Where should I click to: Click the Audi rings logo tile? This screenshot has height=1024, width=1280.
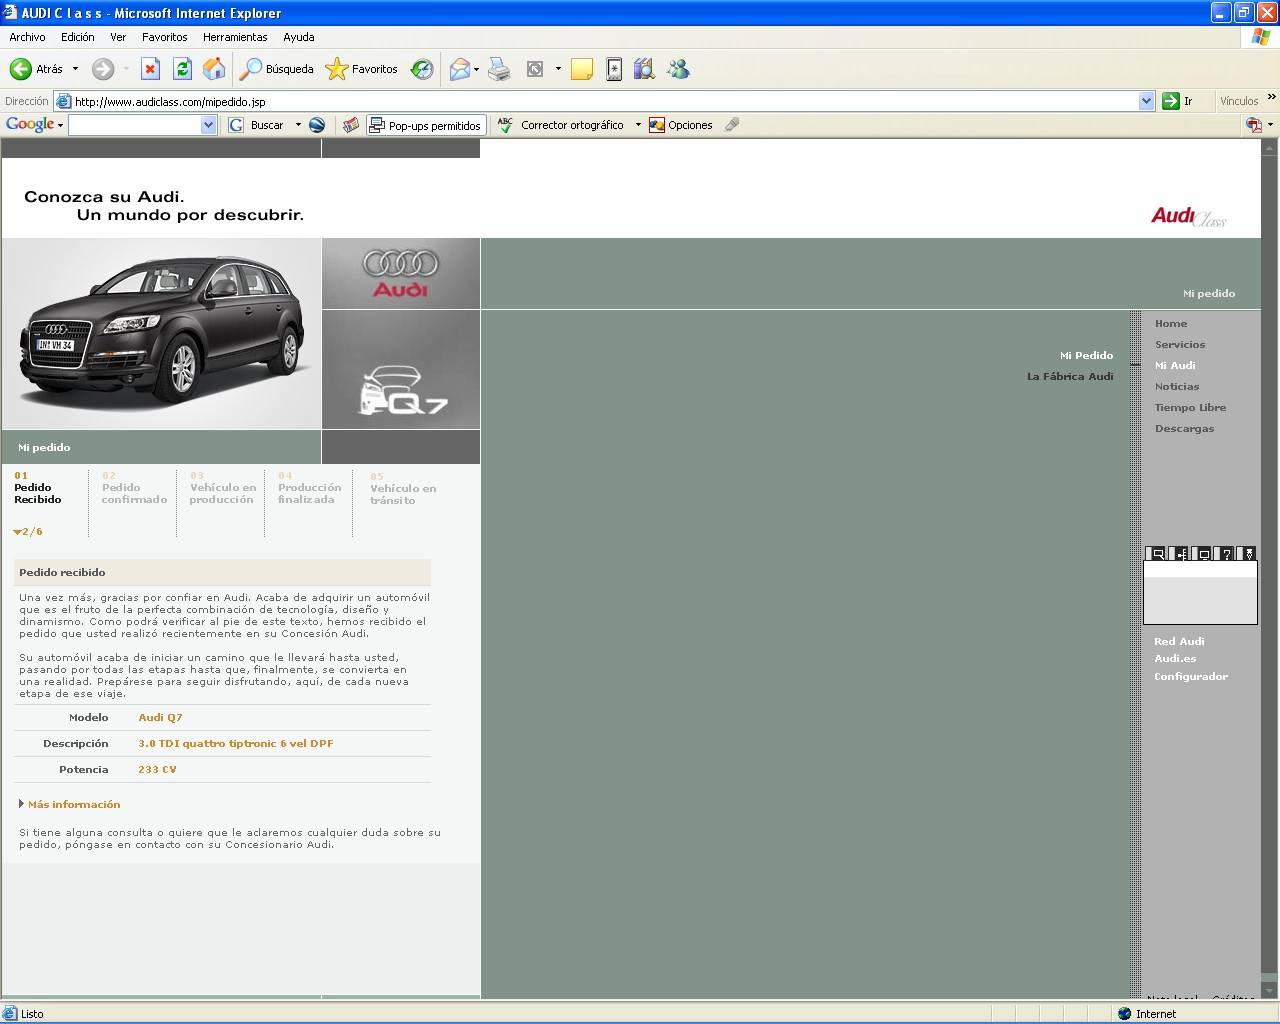pyautogui.click(x=401, y=273)
